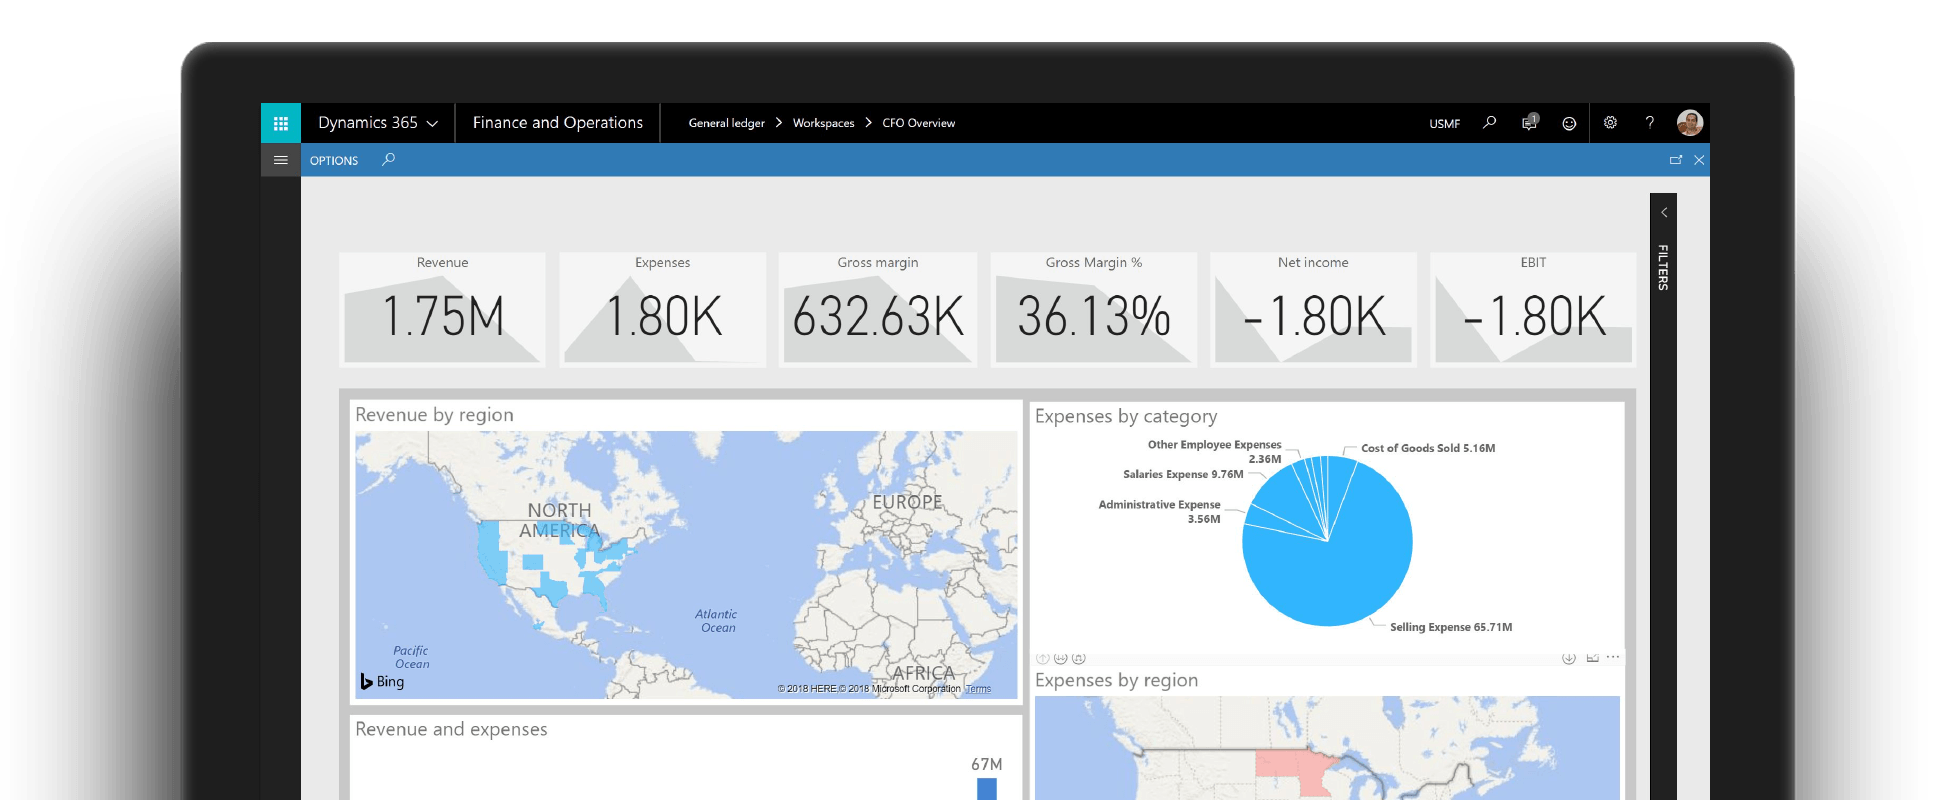Open the map Terms link
The image size is (1960, 800).
[x=978, y=689]
